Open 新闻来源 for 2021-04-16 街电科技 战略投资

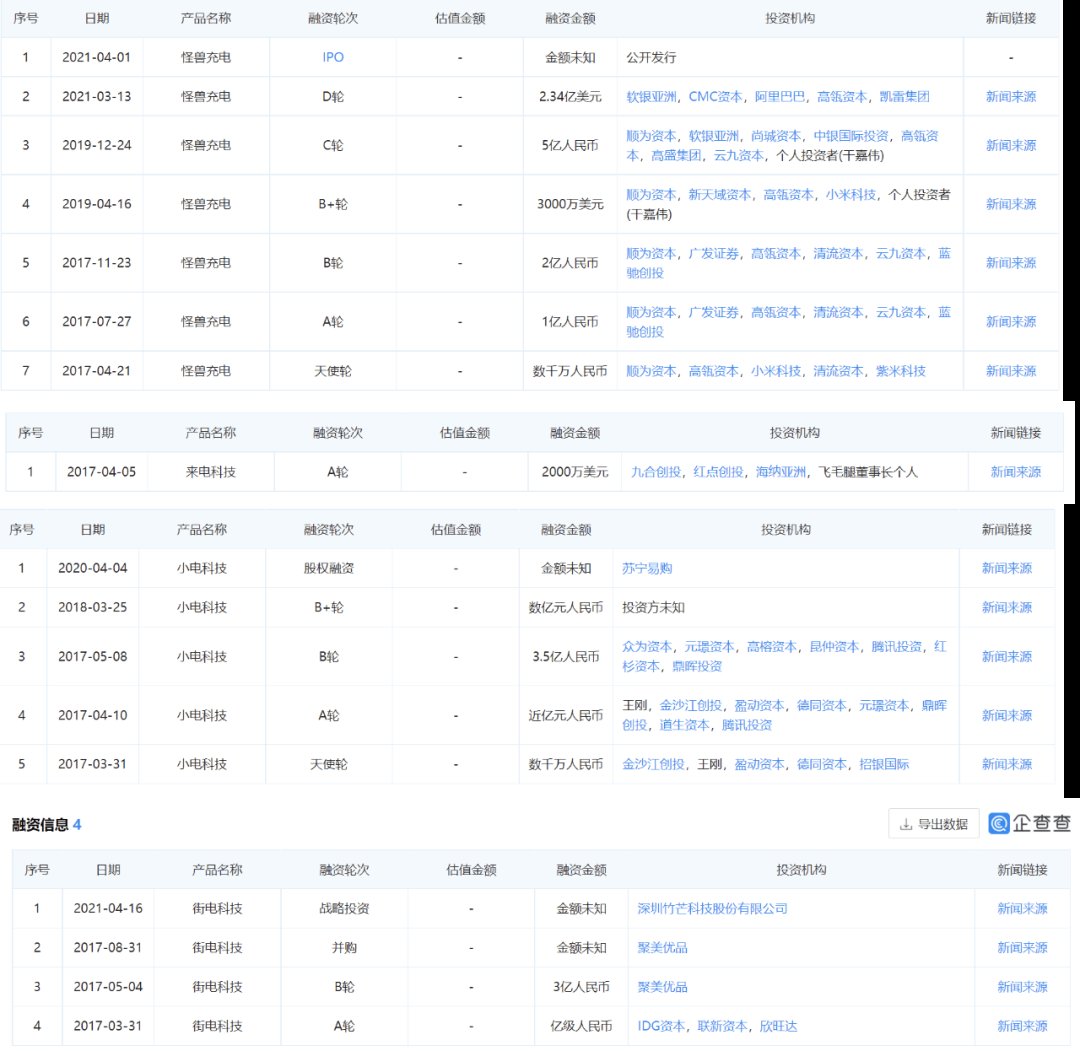(1022, 908)
